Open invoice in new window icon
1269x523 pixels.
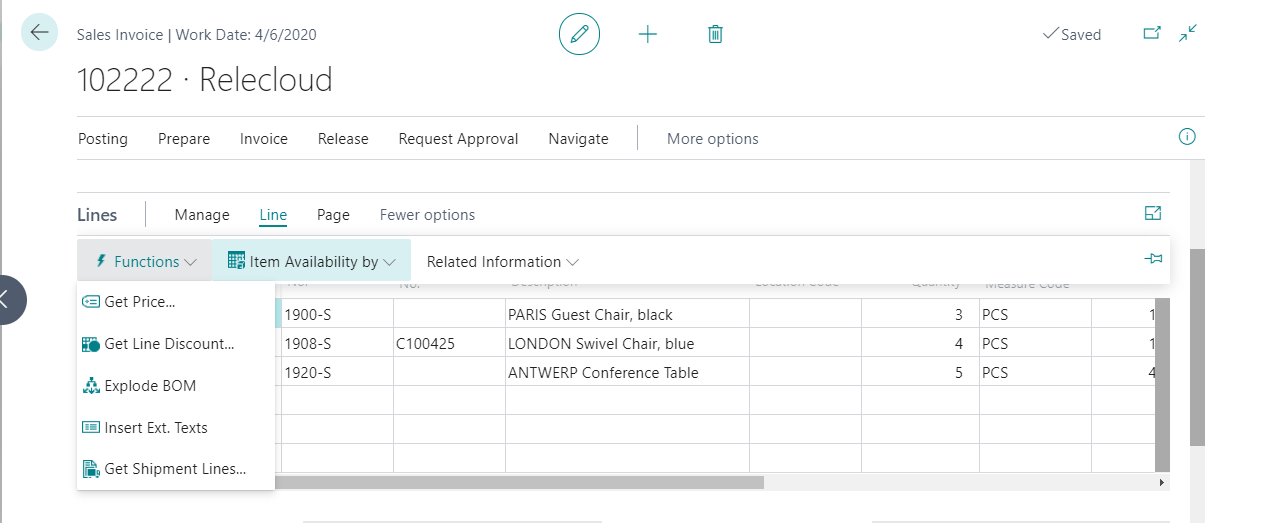tap(1152, 33)
